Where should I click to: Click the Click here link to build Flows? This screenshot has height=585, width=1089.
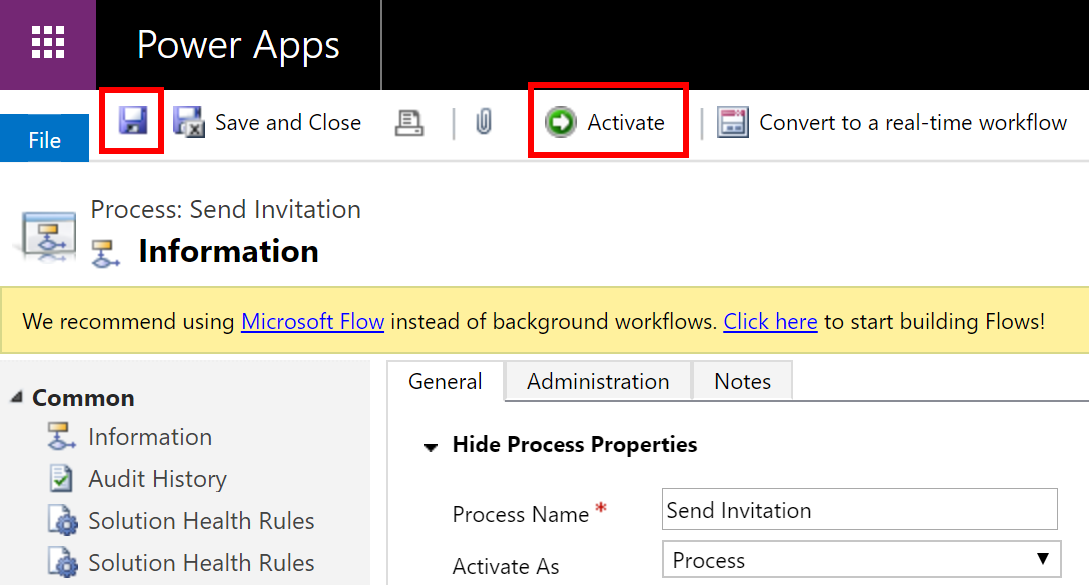(x=770, y=321)
